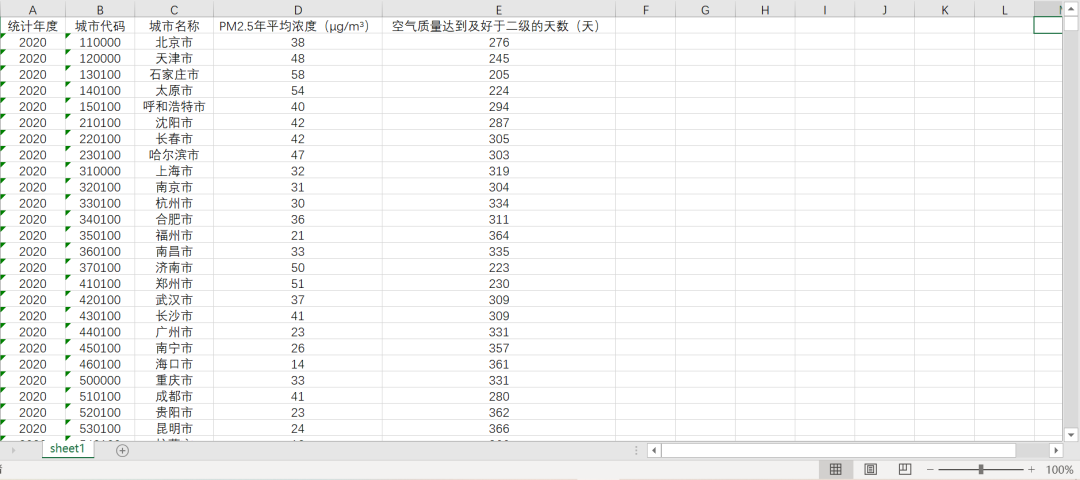Select column K header
This screenshot has height=480, width=1080.
[945, 10]
